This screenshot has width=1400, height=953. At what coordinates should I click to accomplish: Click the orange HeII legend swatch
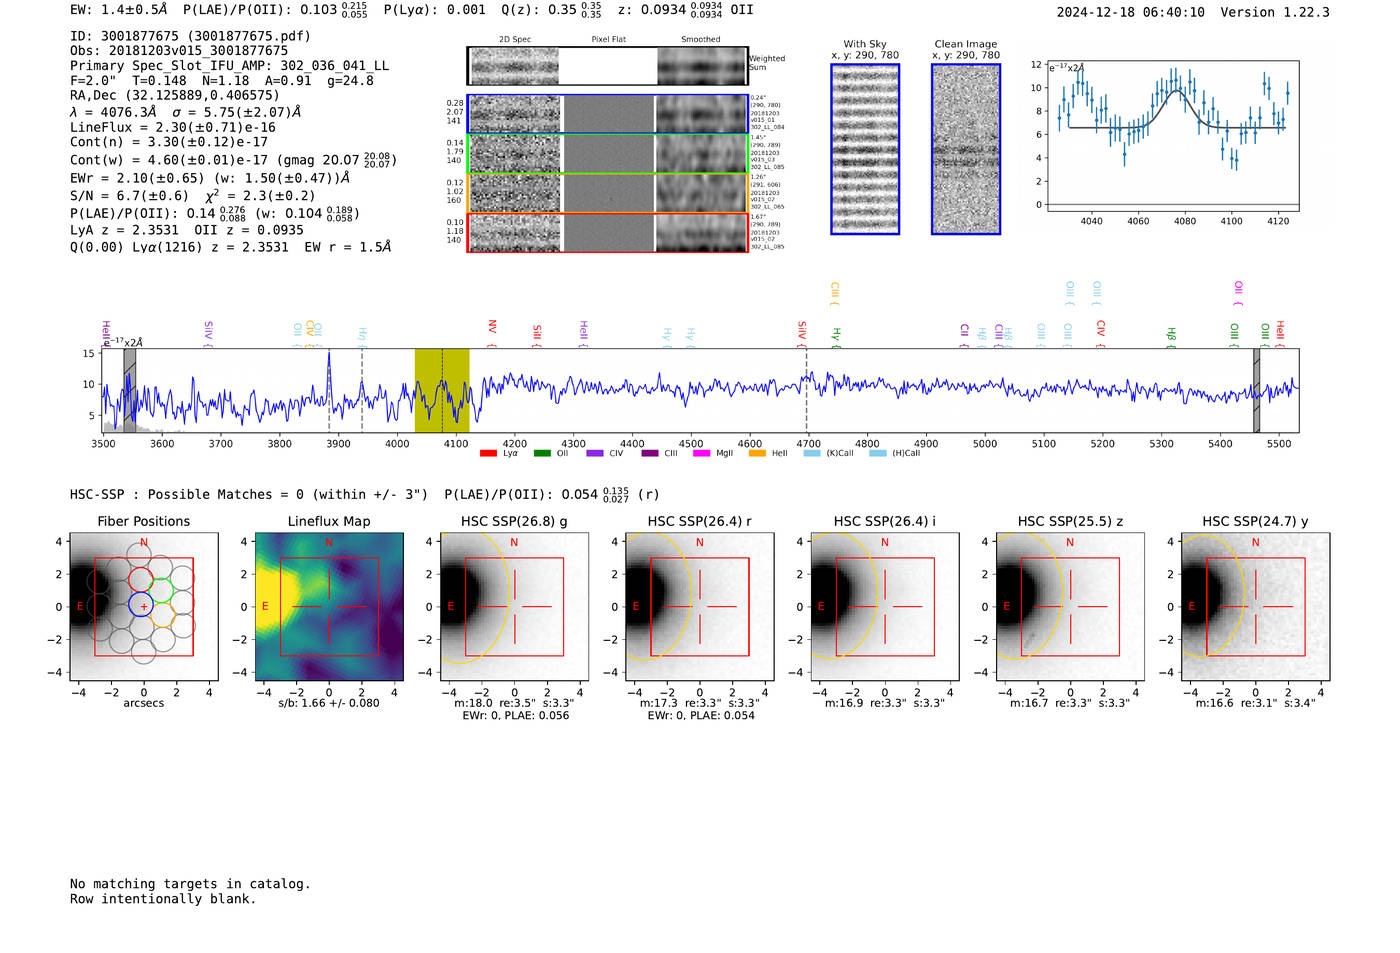pyautogui.click(x=757, y=454)
